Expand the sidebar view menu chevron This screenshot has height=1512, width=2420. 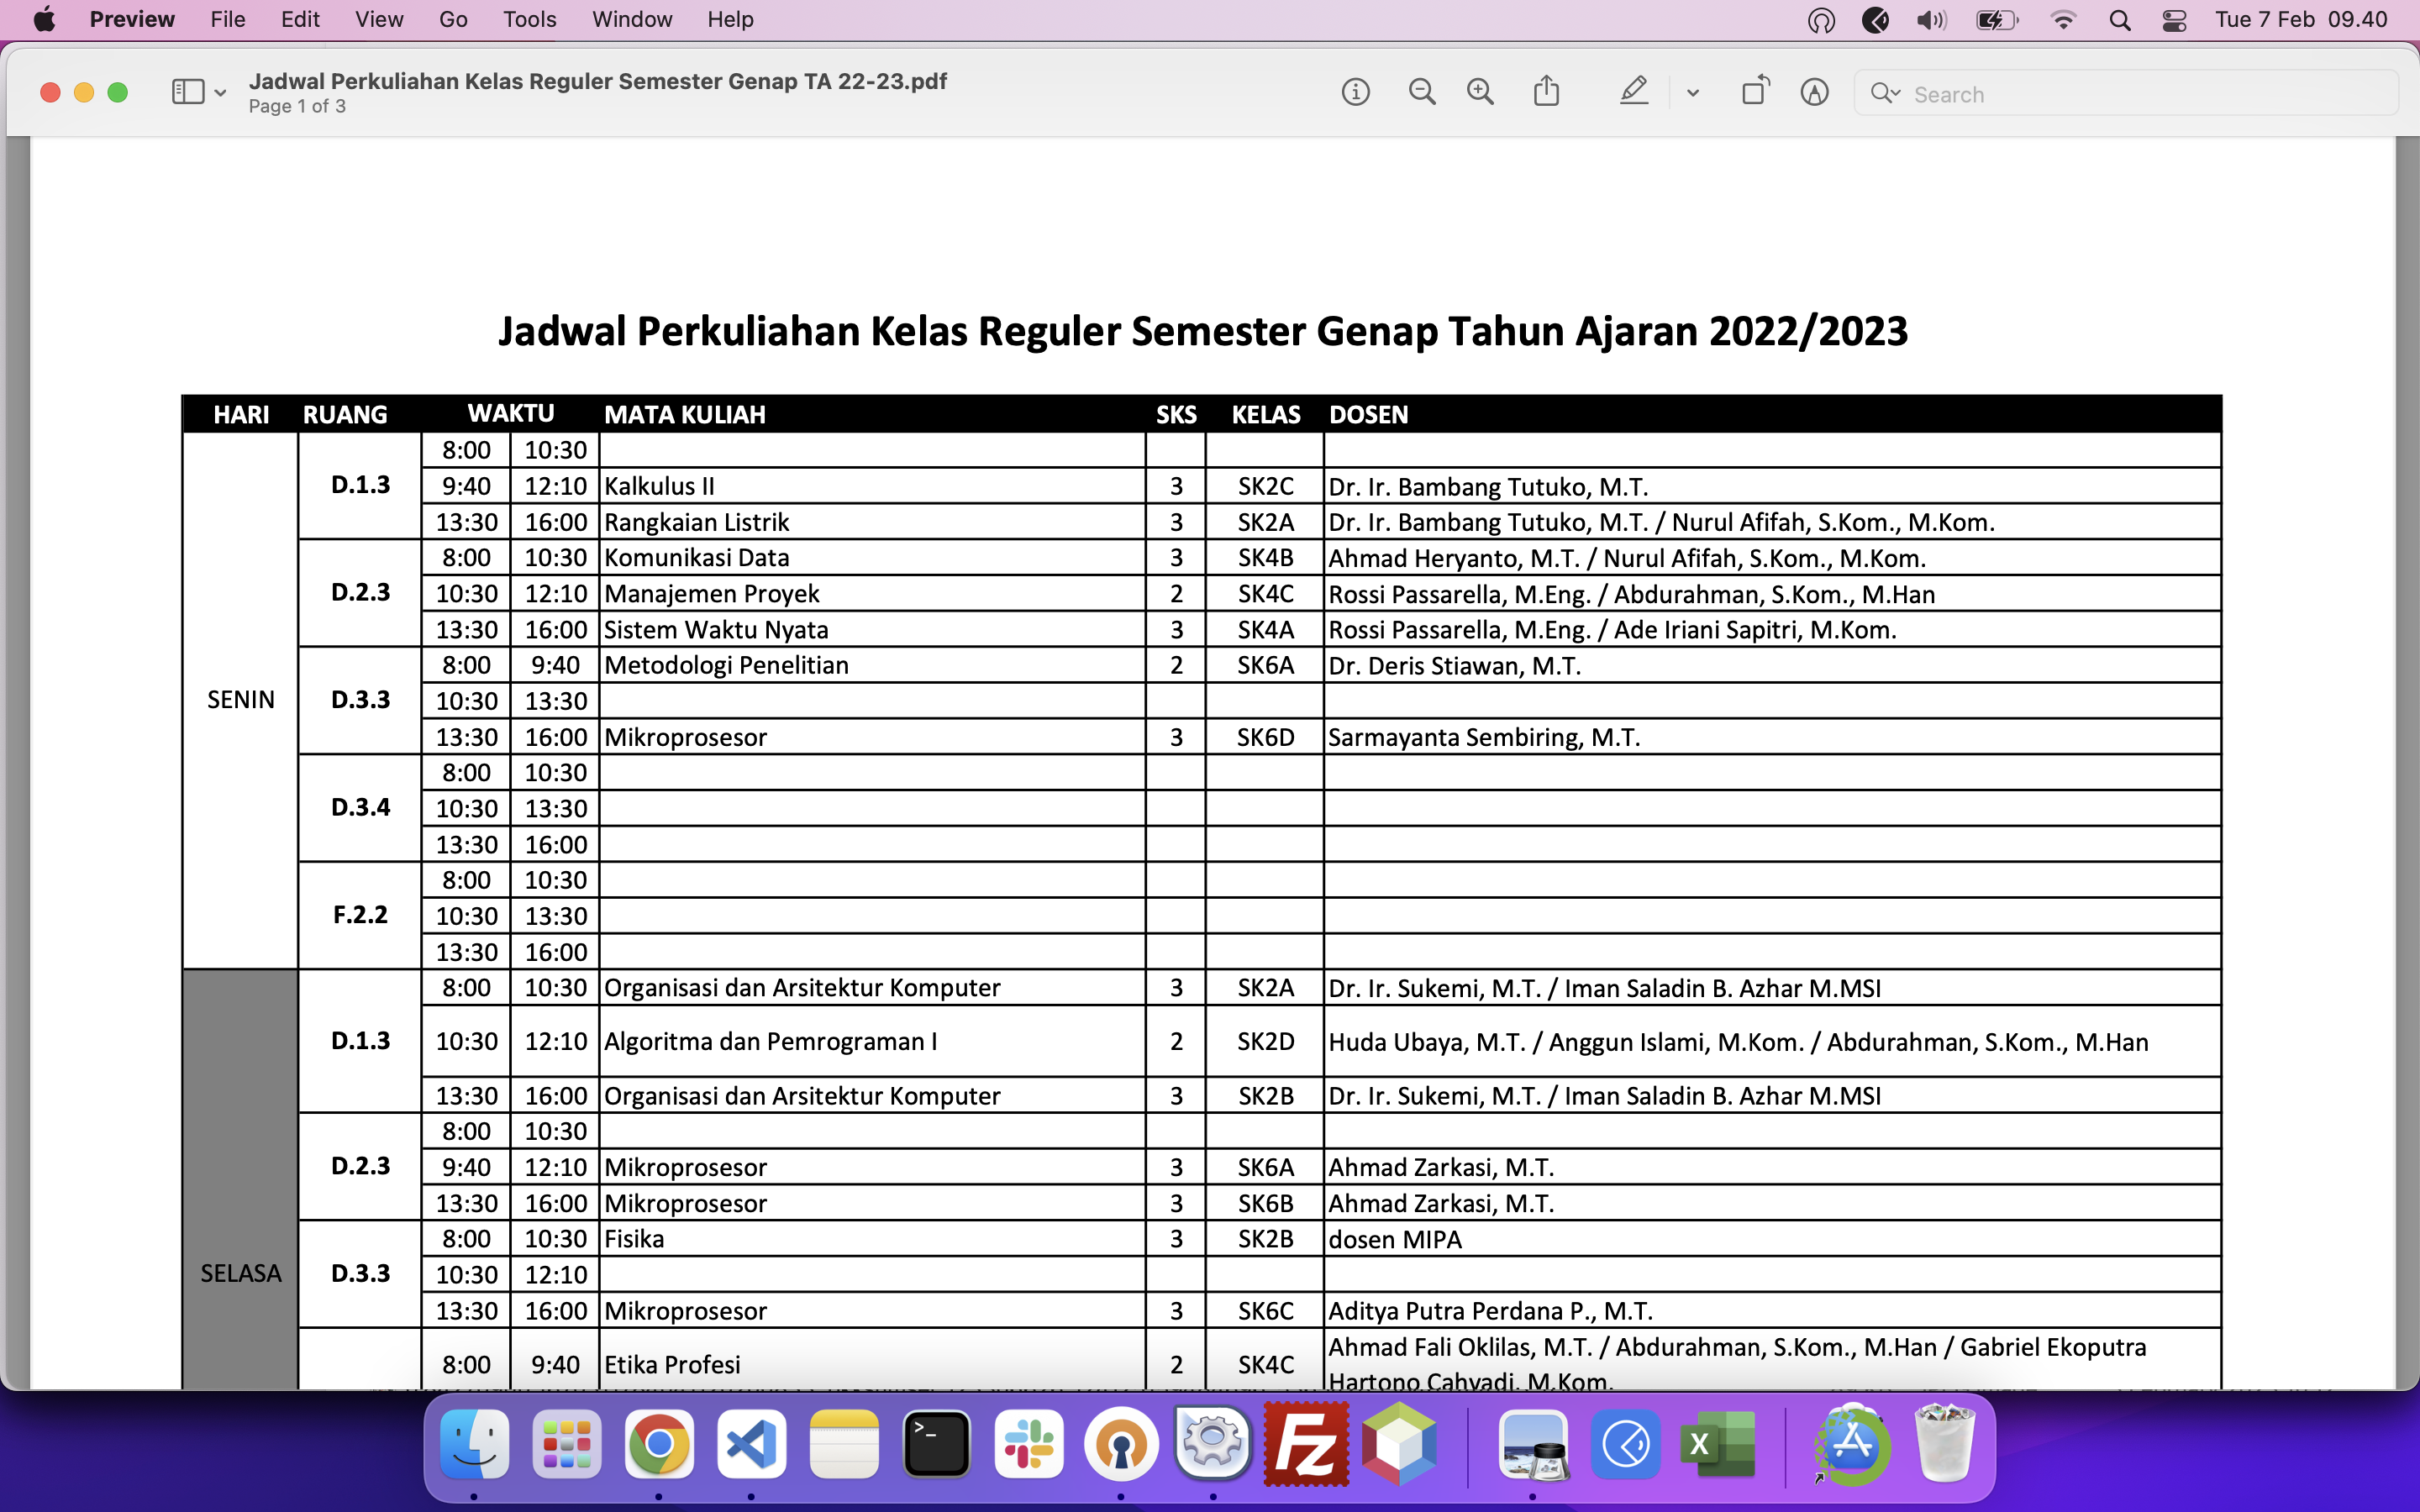pos(220,93)
